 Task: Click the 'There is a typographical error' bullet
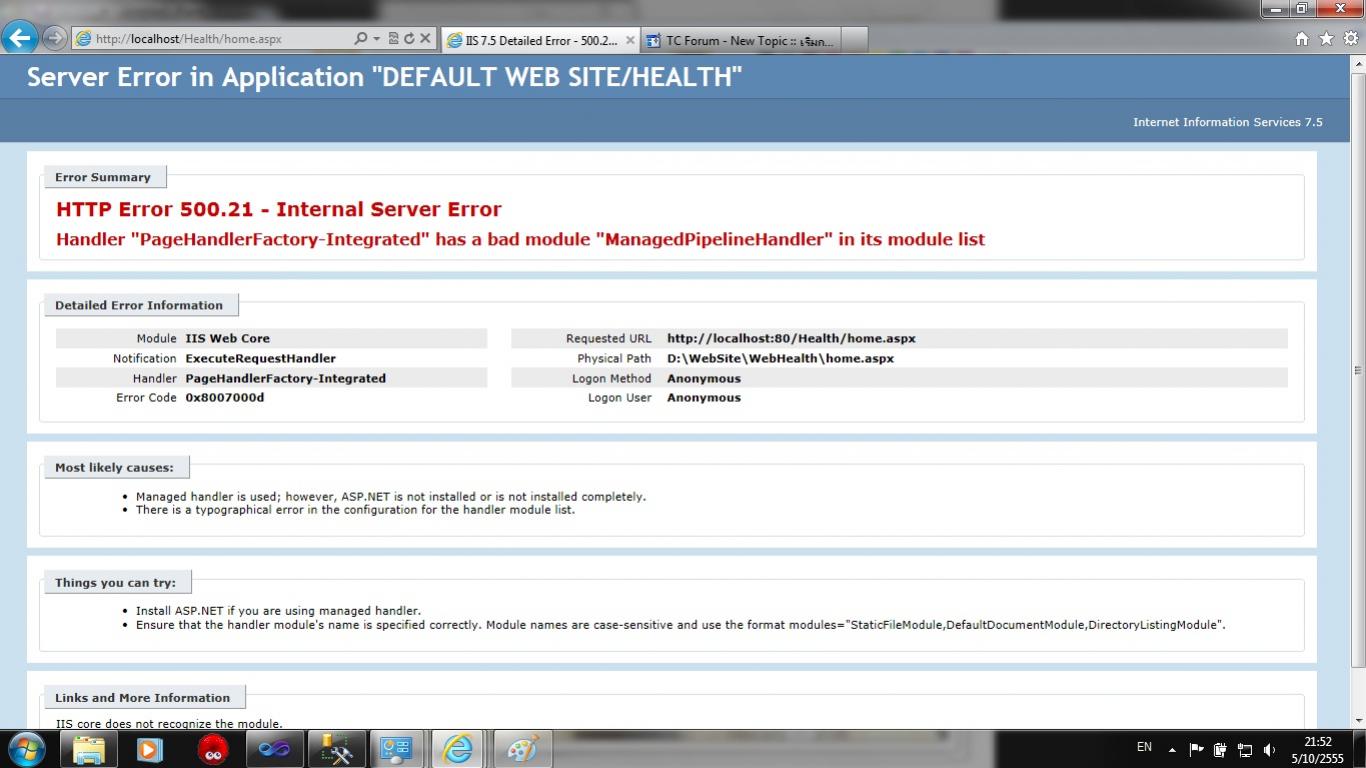[355, 509]
